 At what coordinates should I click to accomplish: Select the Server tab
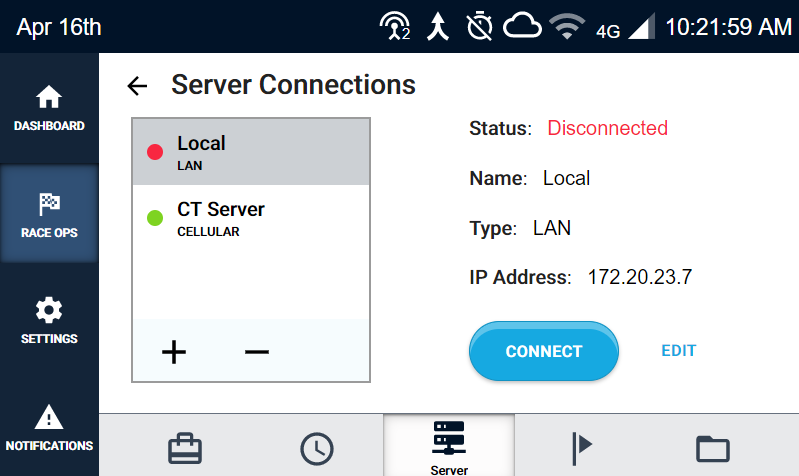coord(449,445)
